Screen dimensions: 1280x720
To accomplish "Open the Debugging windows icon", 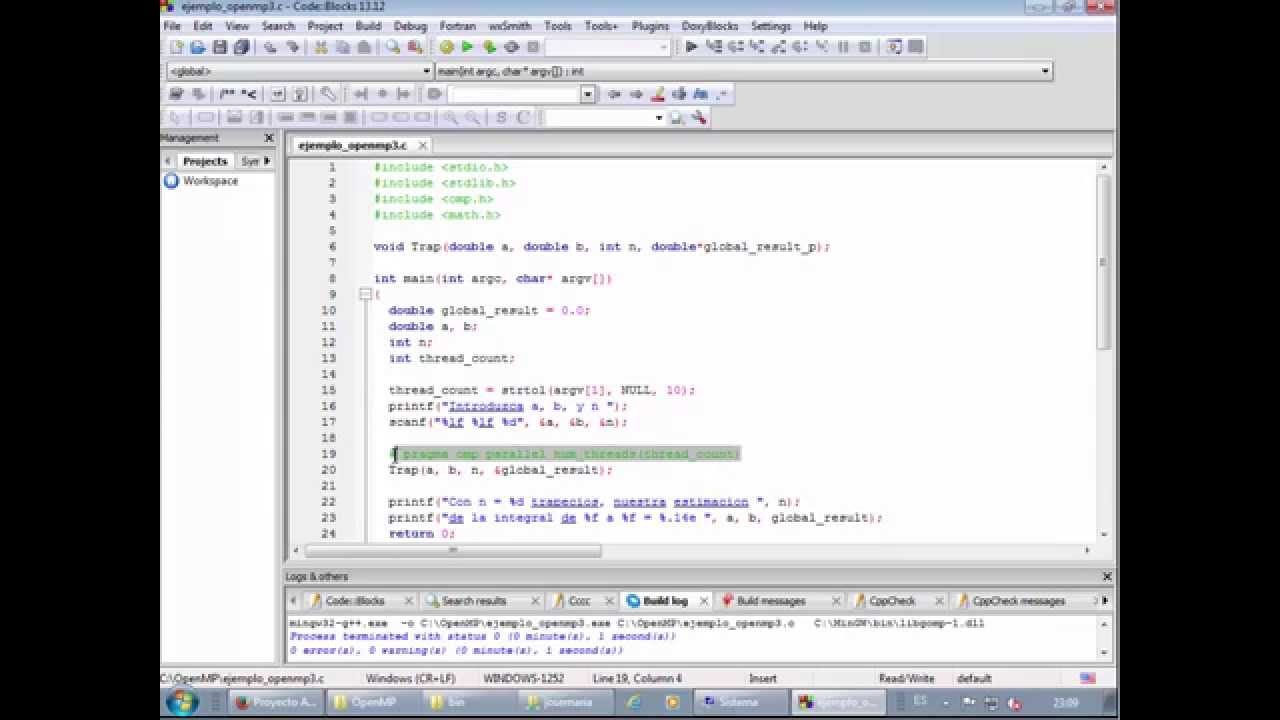I will tap(893, 47).
